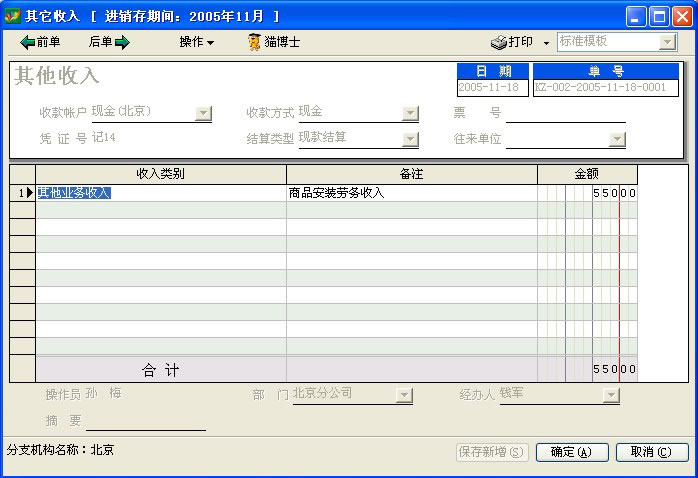The height and width of the screenshot is (478, 698).
Task: Go to next document (后单)
Action: pos(109,42)
